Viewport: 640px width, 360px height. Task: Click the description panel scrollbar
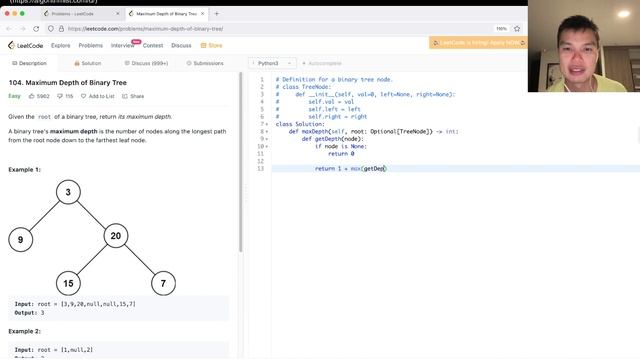[240, 162]
